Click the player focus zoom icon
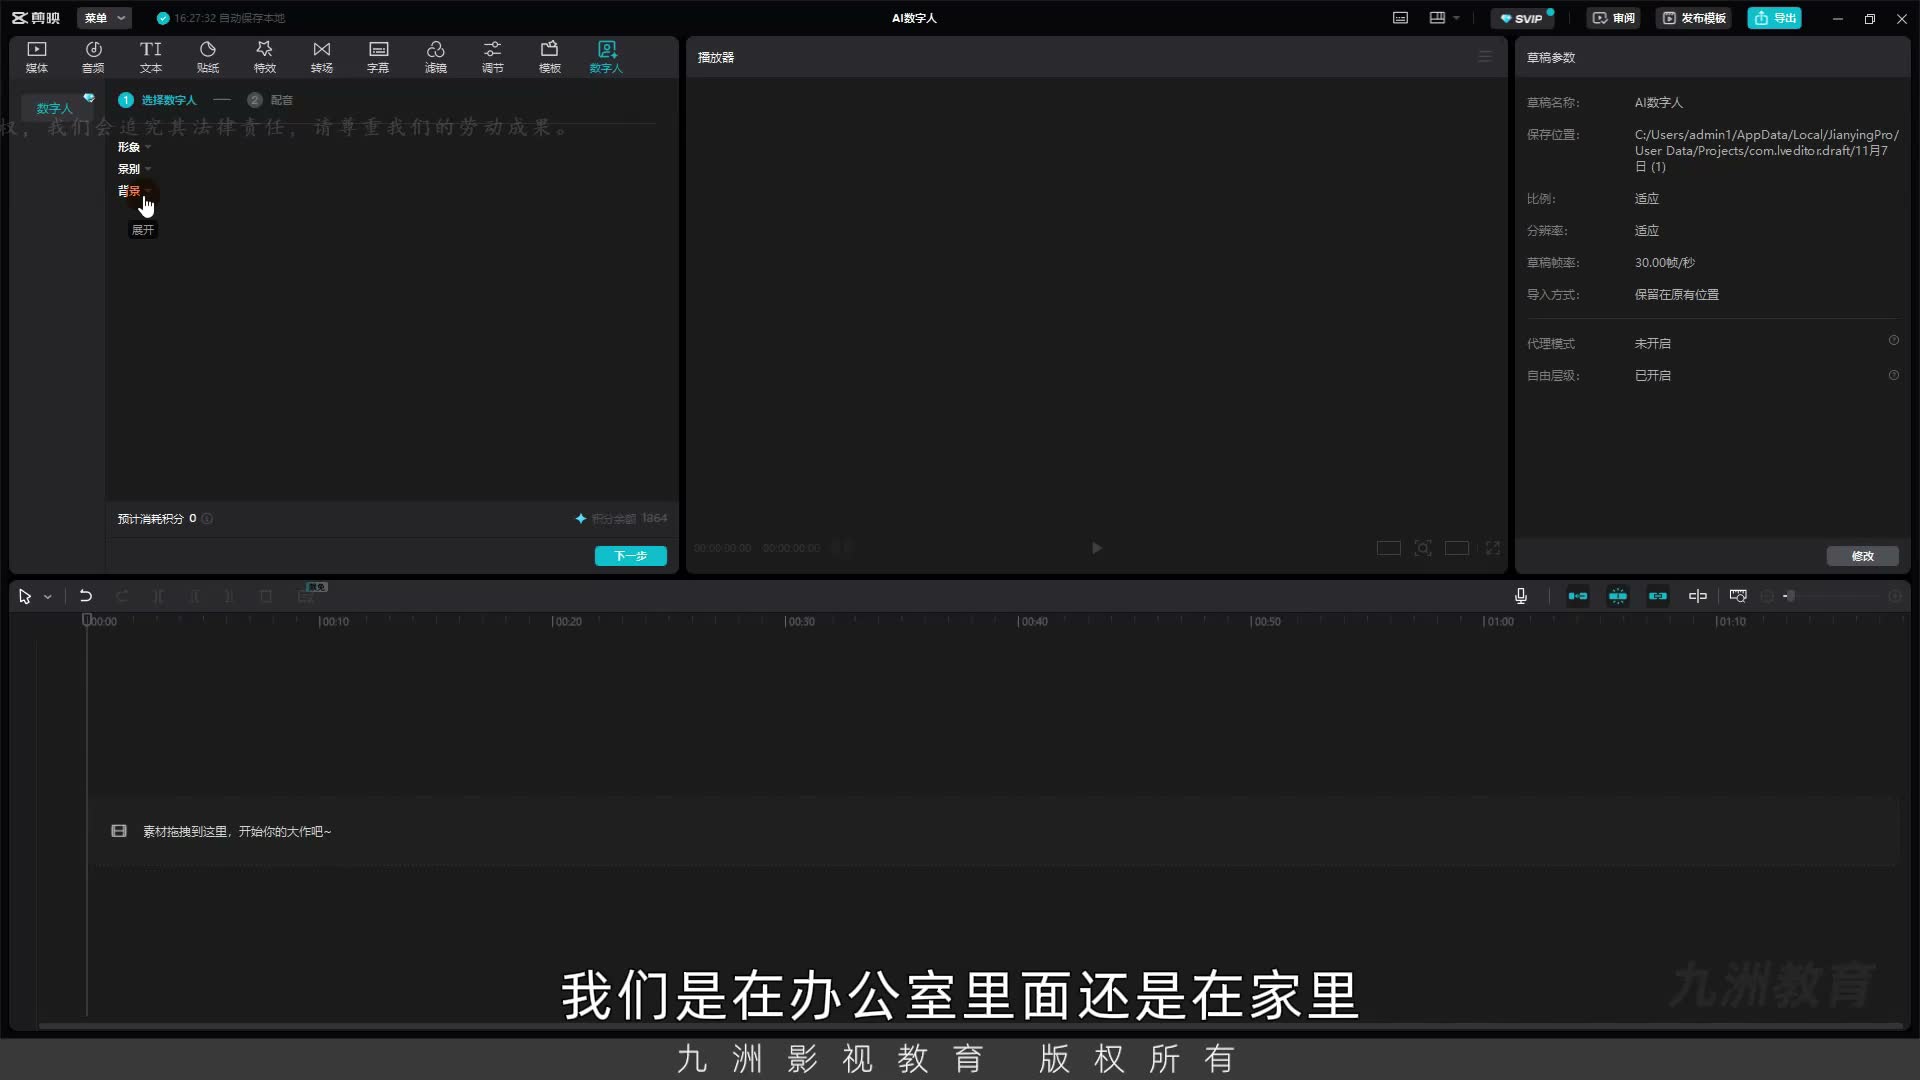 [x=1423, y=548]
